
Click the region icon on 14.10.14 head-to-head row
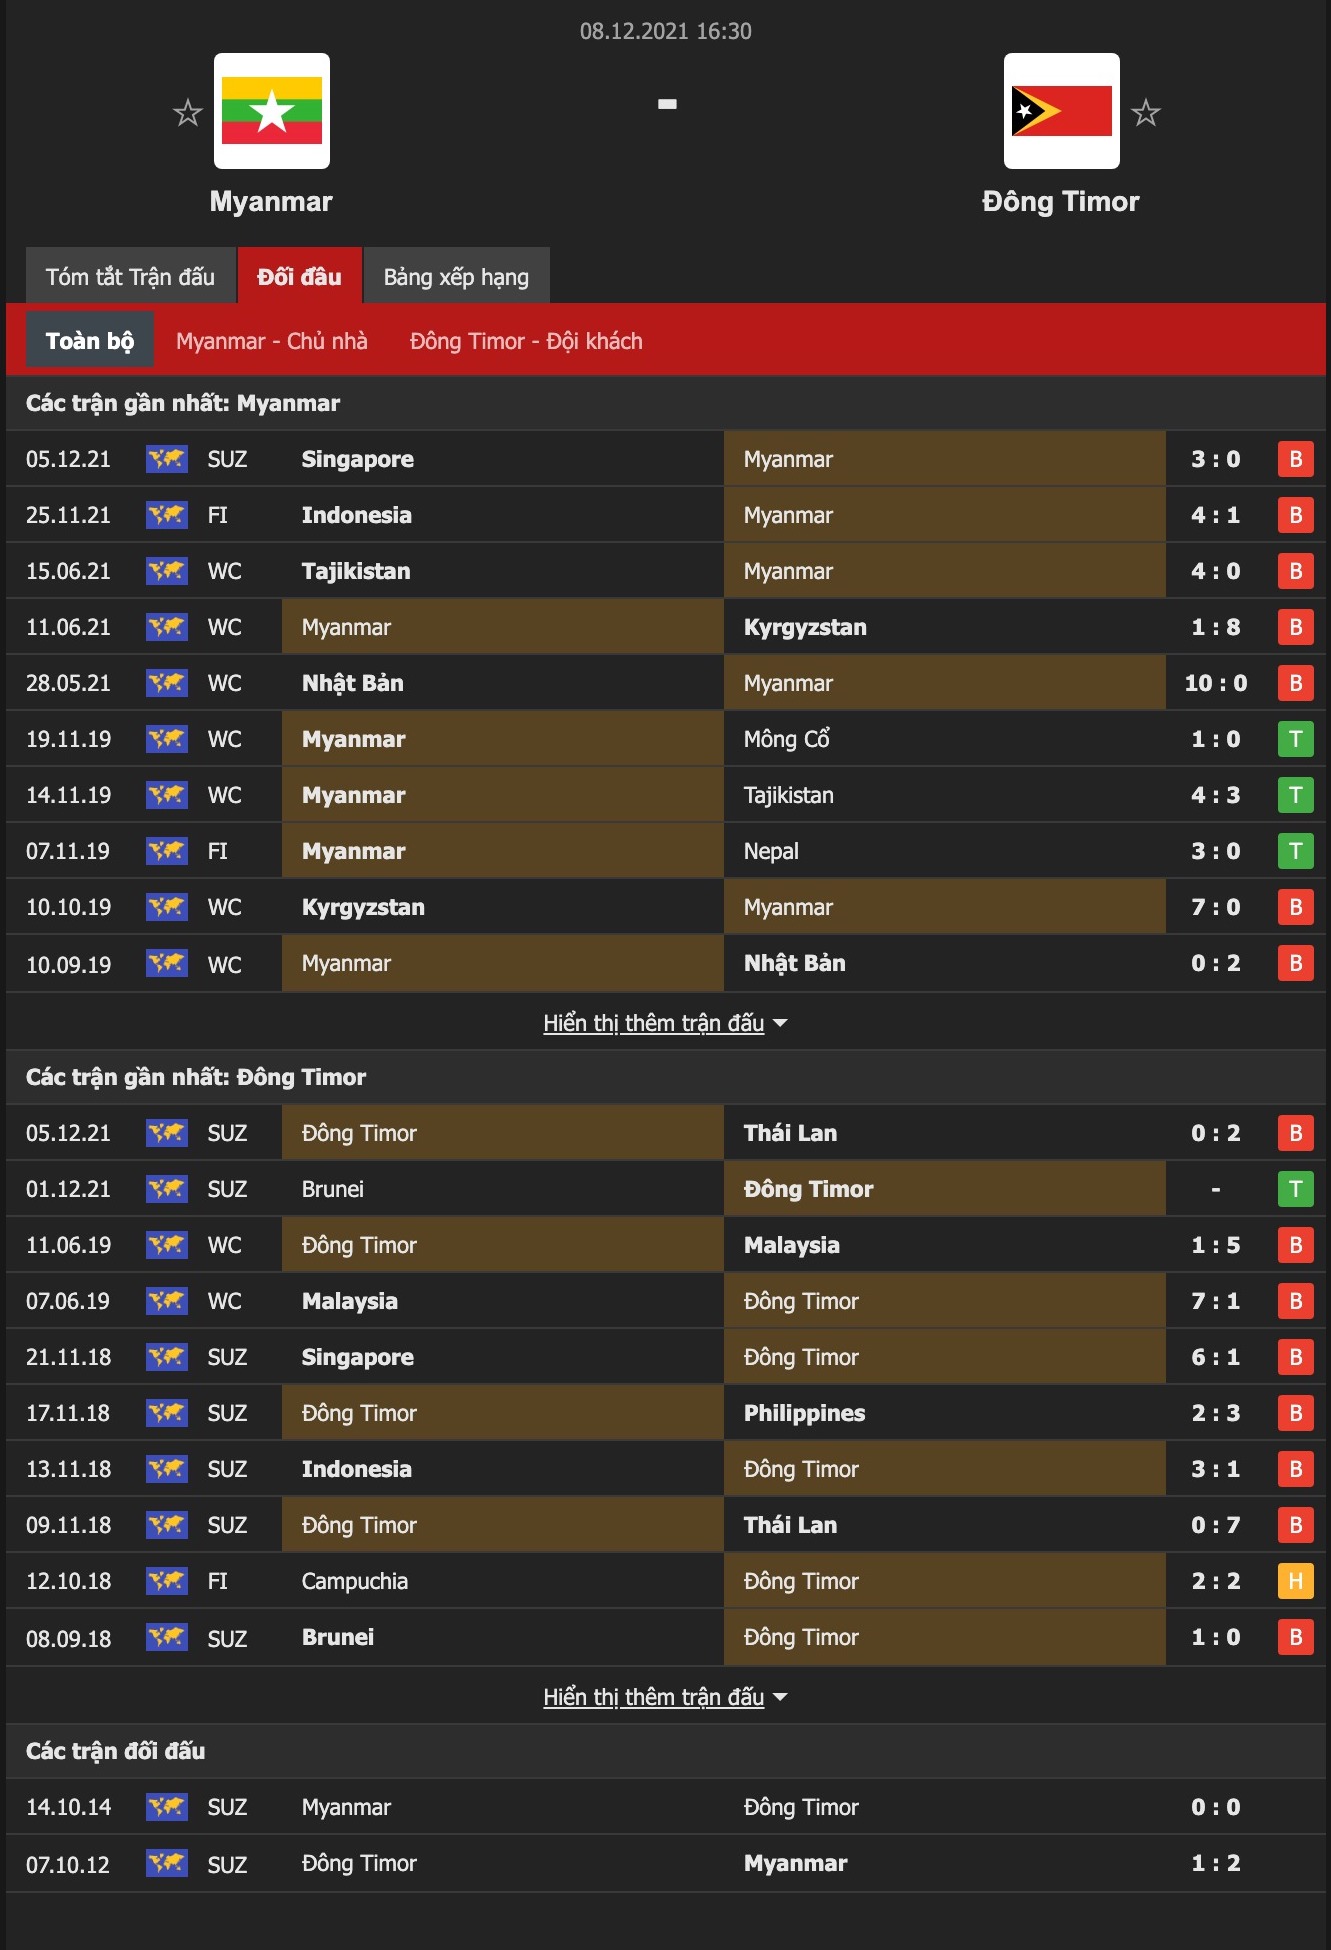click(167, 1807)
